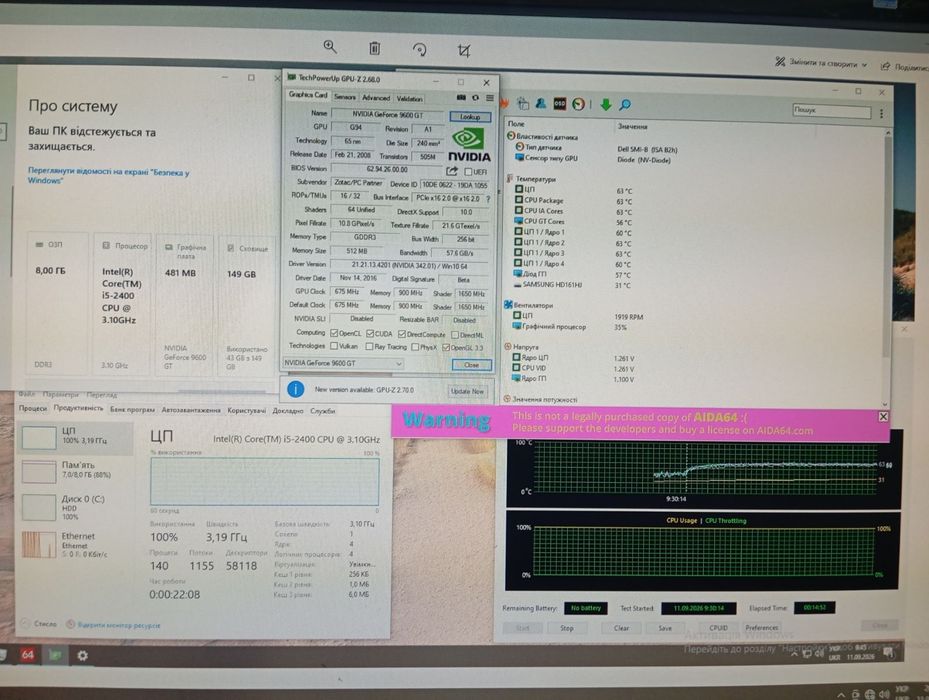This screenshot has width=929, height=700.
Task: Click the Save button in AIDA64
Action: click(665, 628)
